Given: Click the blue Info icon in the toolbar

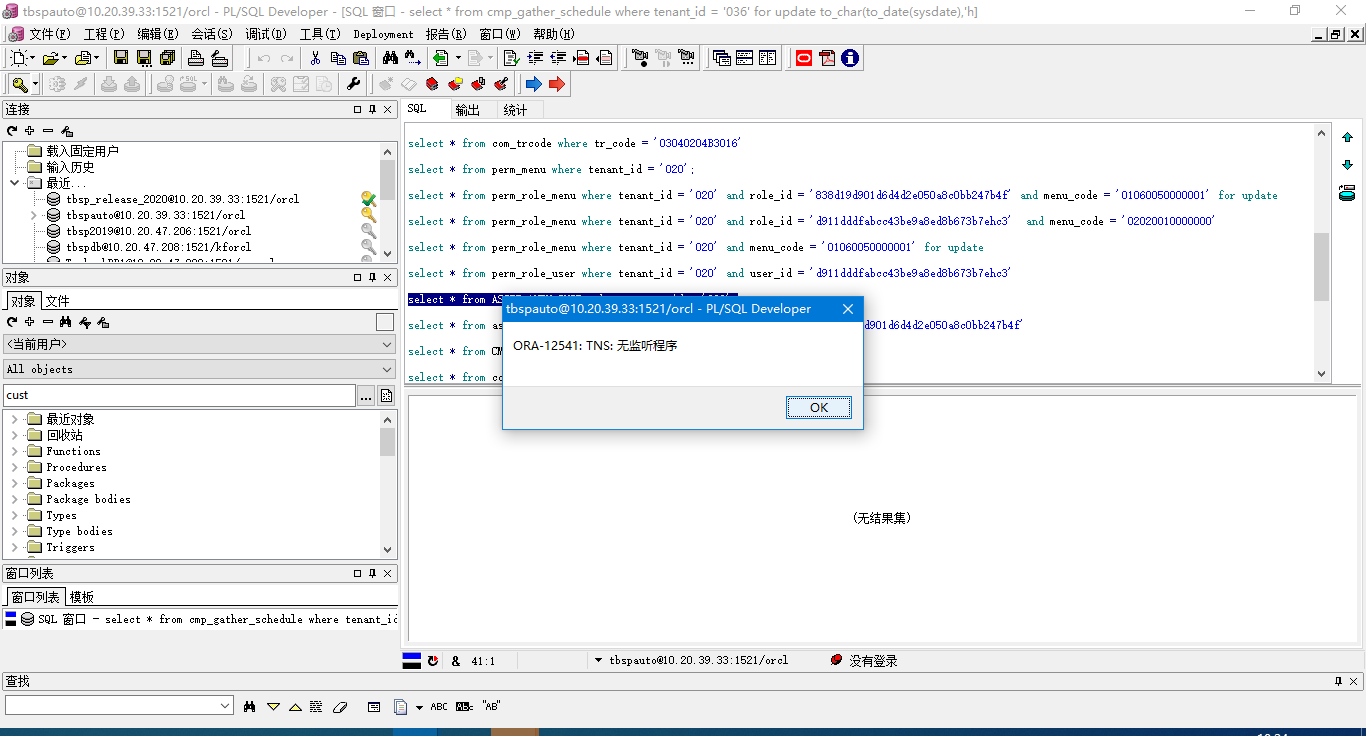Looking at the screenshot, I should [x=850, y=58].
